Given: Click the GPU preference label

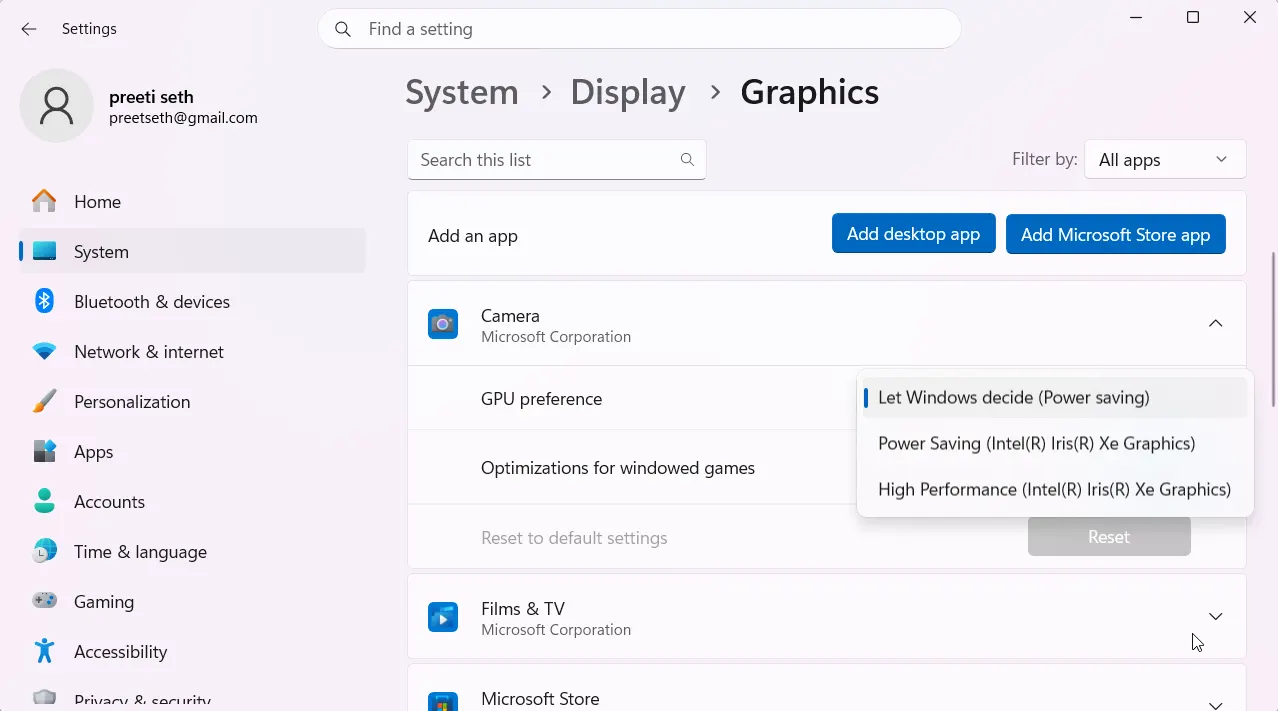Looking at the screenshot, I should coord(541,399).
